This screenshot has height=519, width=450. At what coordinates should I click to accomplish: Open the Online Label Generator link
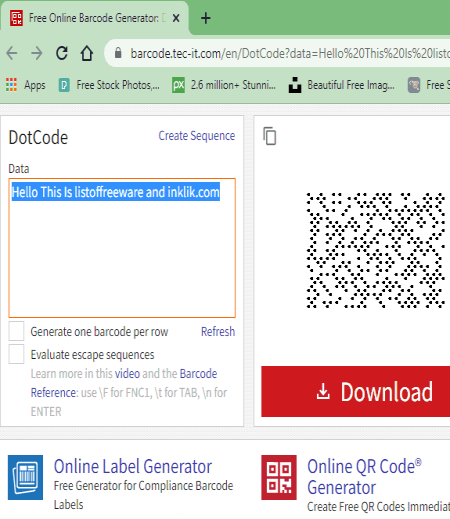click(133, 466)
